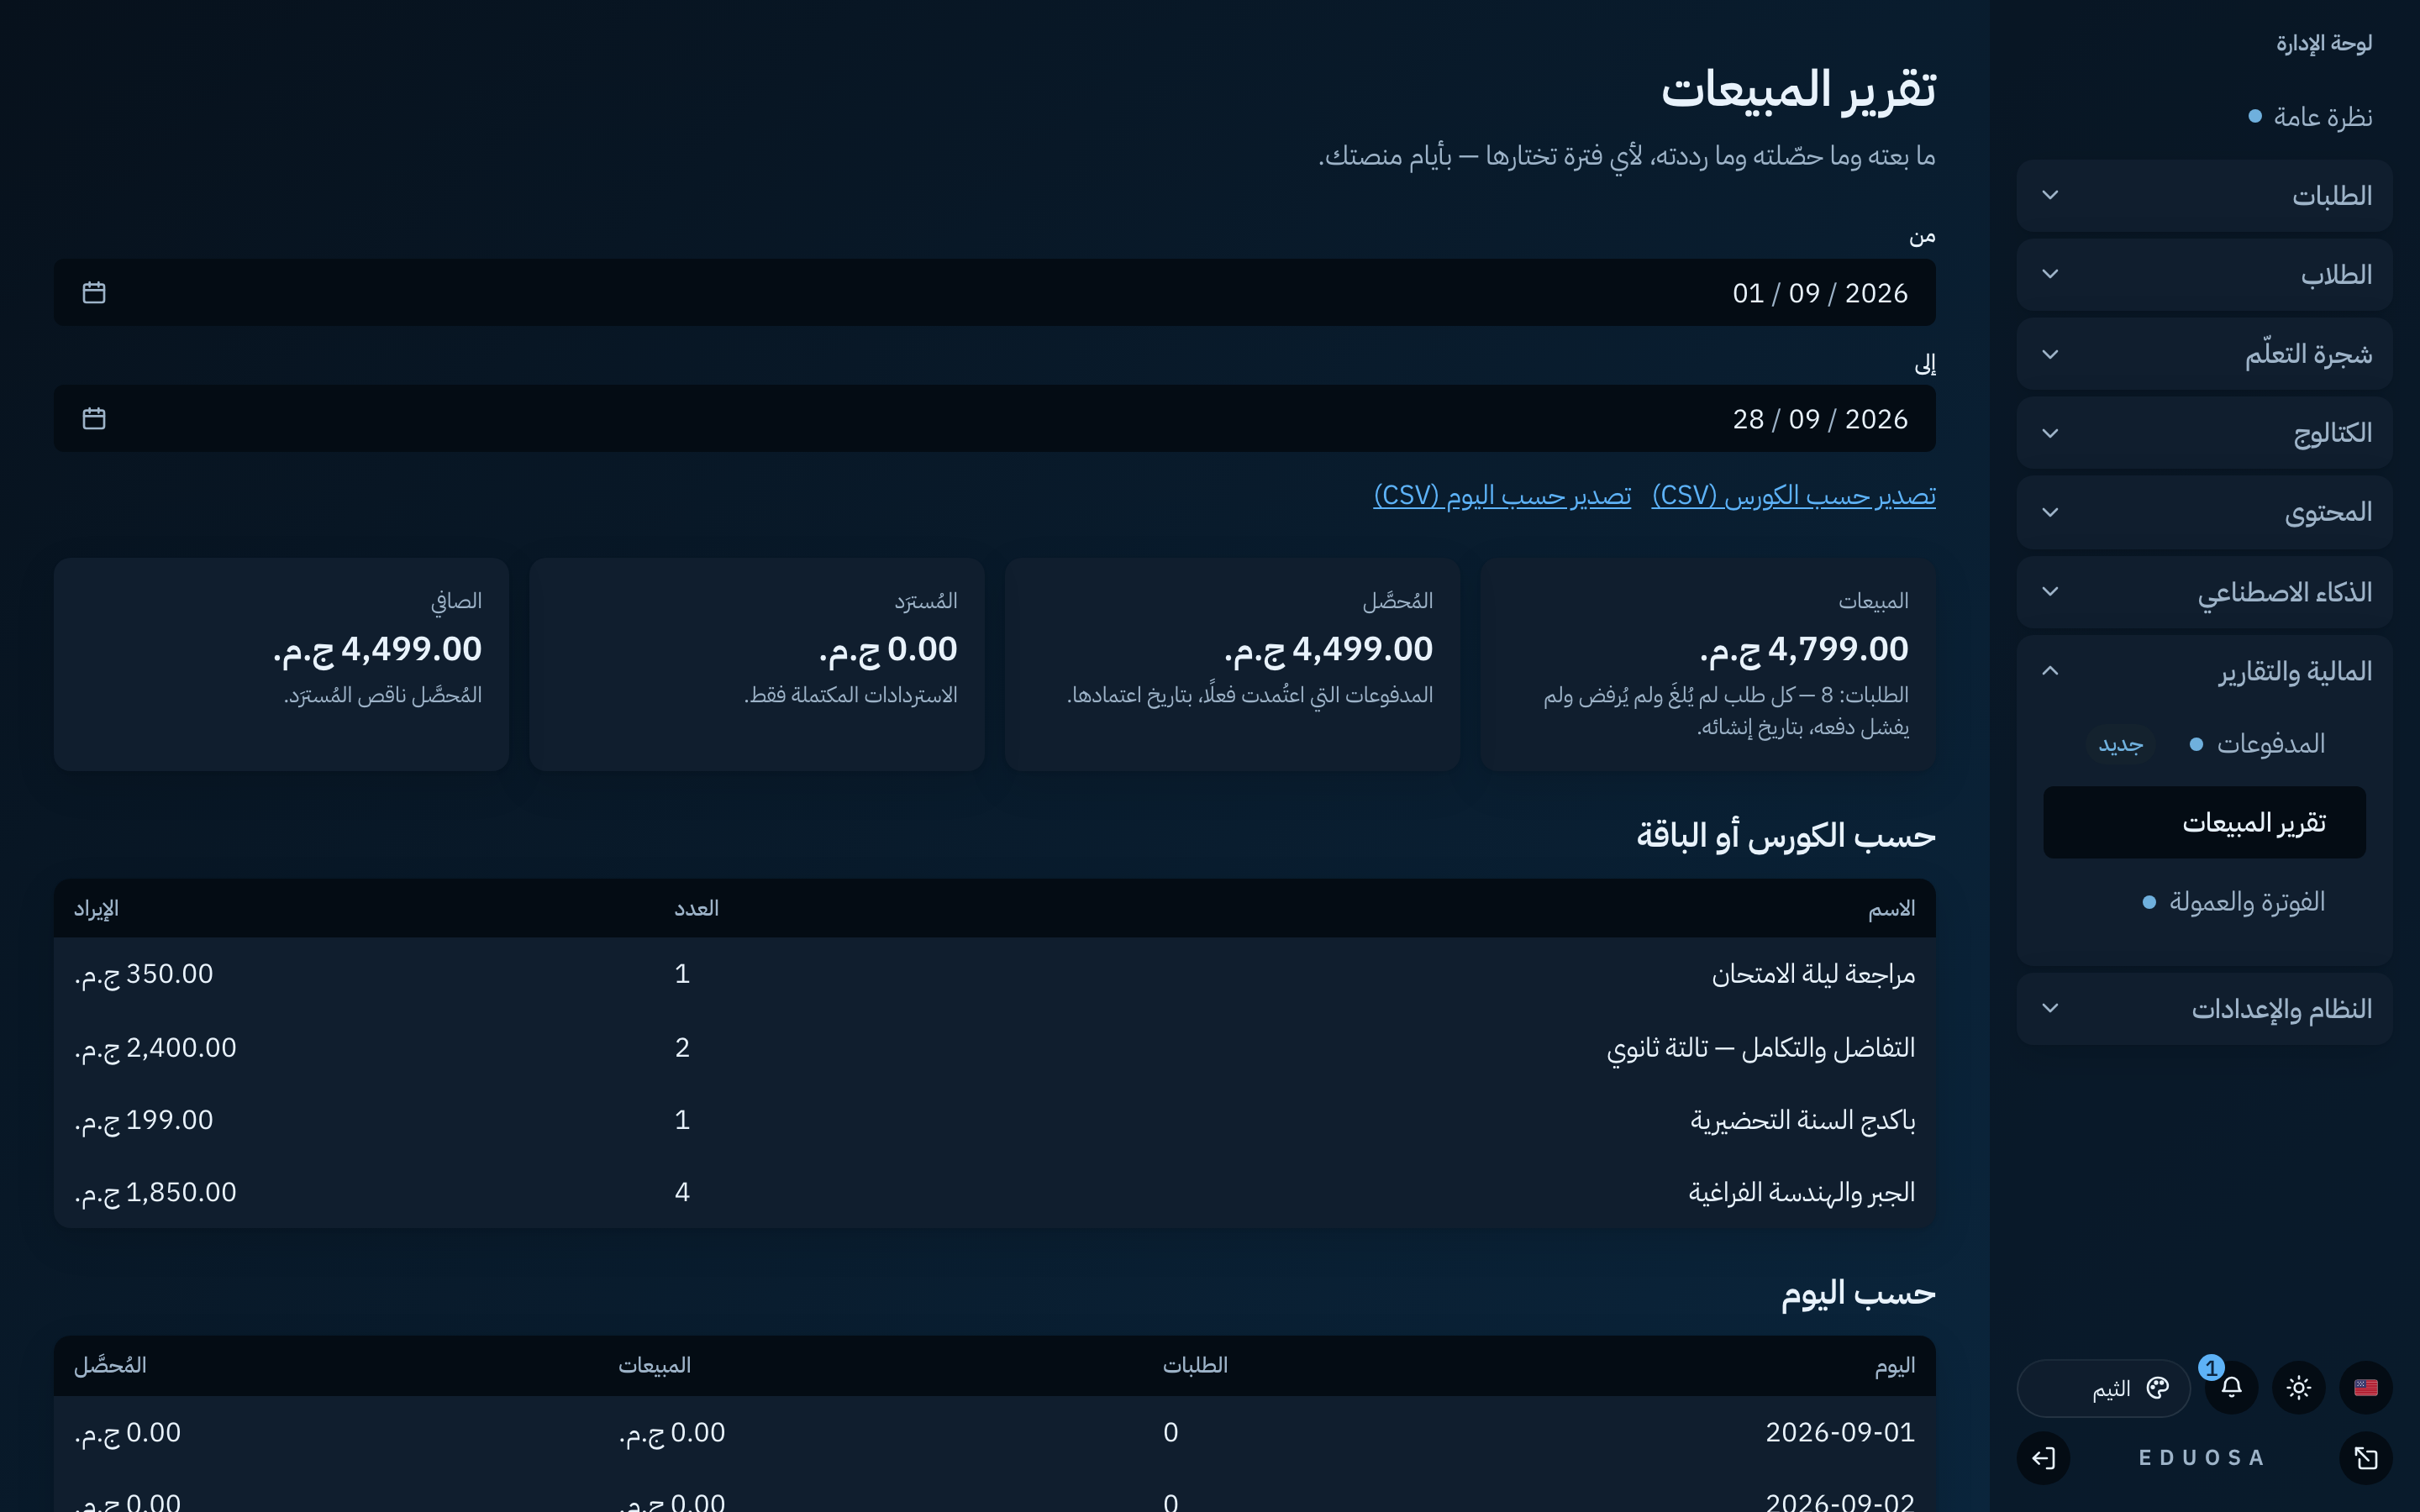Viewport: 2420px width, 1512px height.
Task: Select row مراجعة ليلة الامتحان
Action: (x=995, y=974)
